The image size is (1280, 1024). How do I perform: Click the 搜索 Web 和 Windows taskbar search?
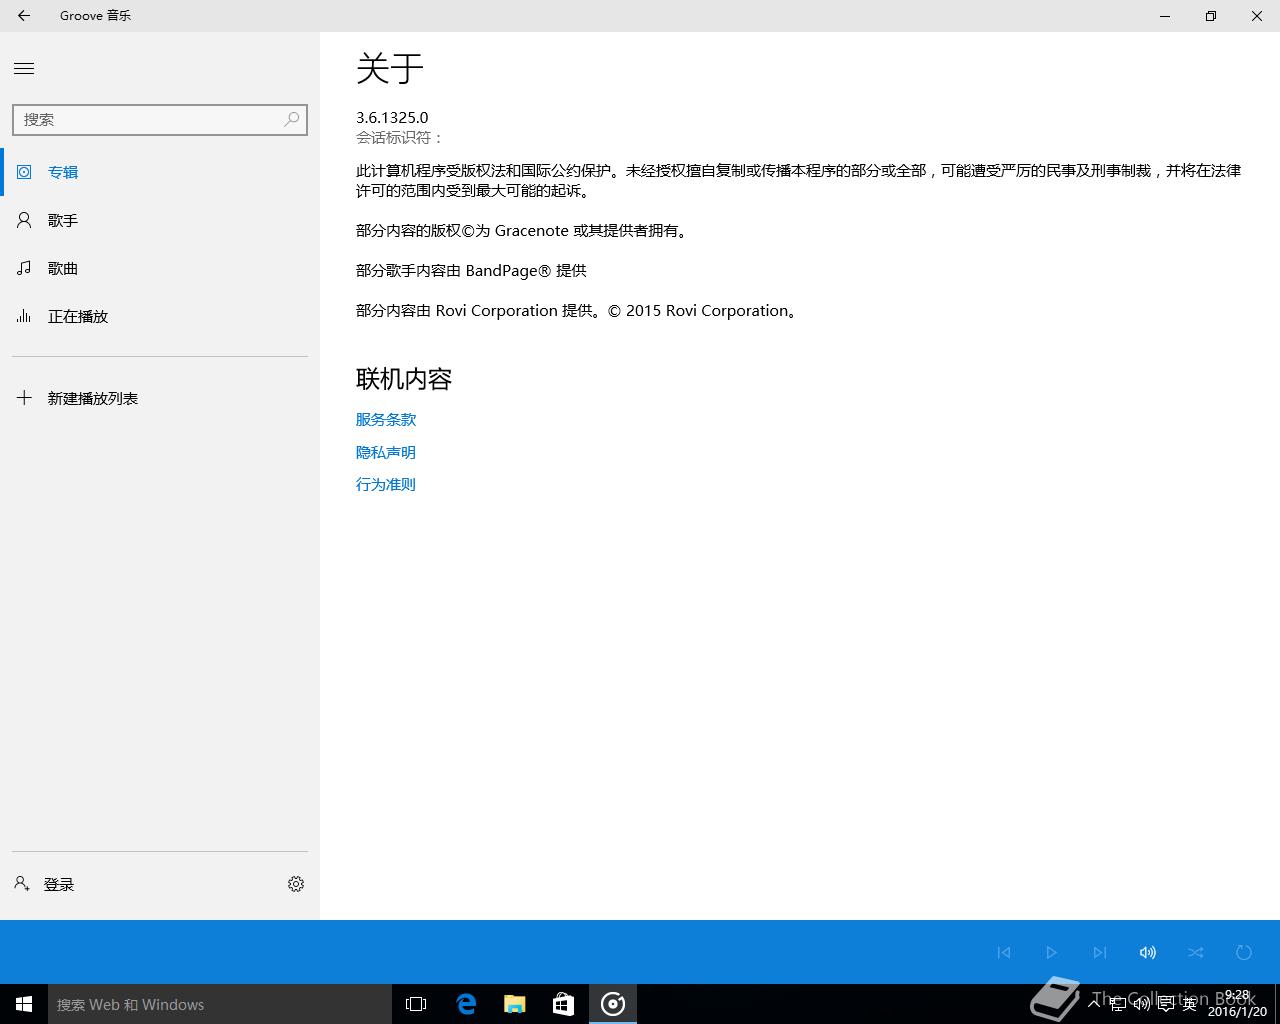point(220,1004)
